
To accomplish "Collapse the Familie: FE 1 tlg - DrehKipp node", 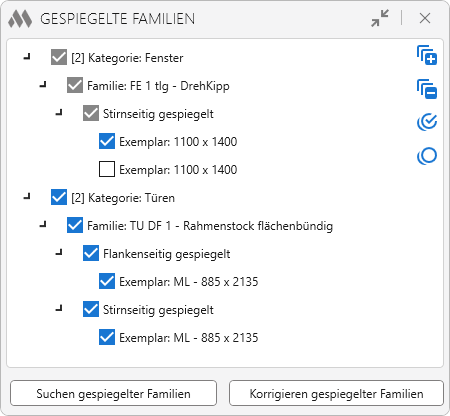I will [43, 85].
